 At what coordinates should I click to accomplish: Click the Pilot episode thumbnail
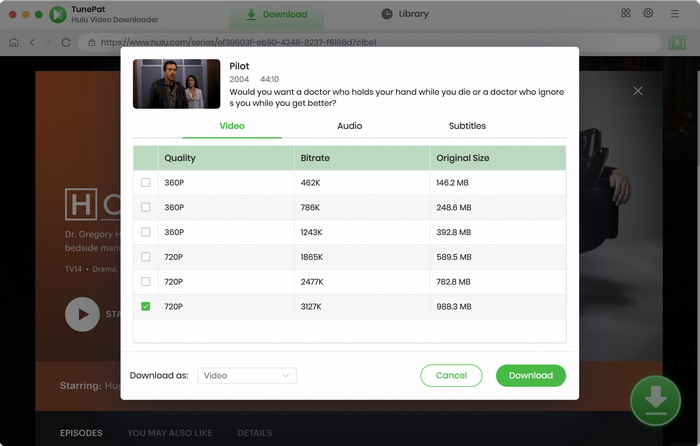coord(176,84)
